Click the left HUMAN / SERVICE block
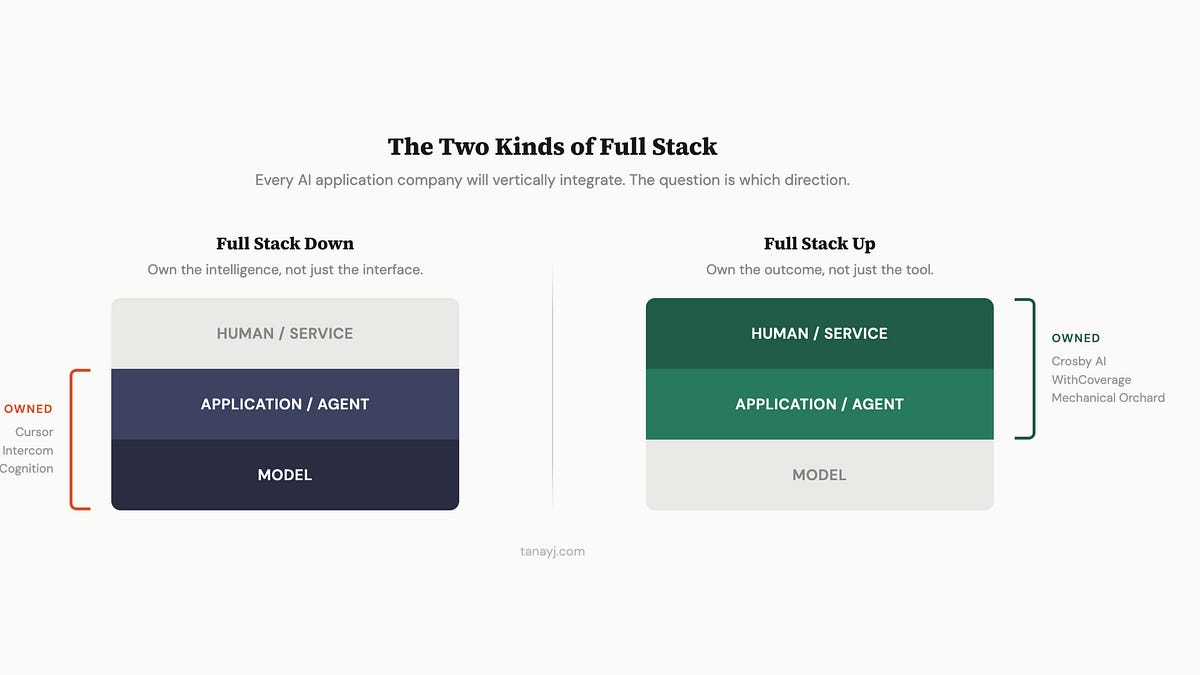This screenshot has height=675, width=1200. coord(285,333)
